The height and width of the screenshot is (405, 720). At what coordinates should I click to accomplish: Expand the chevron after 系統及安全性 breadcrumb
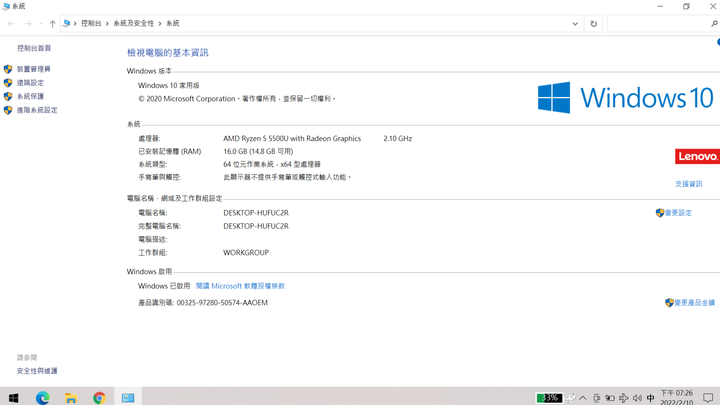click(160, 23)
